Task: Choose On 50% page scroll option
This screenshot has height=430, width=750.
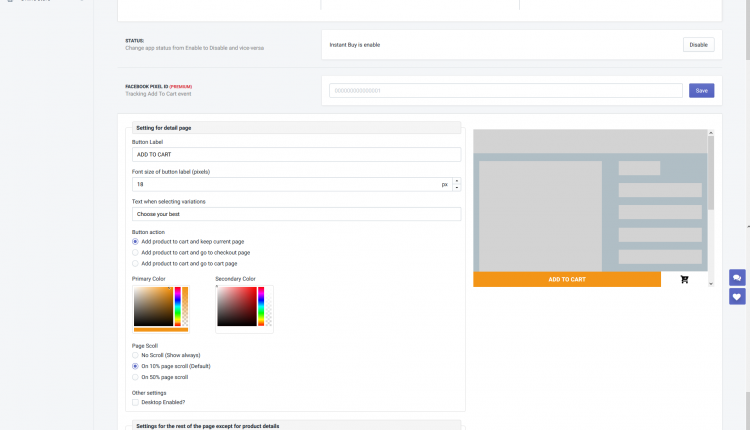Action: pos(135,377)
